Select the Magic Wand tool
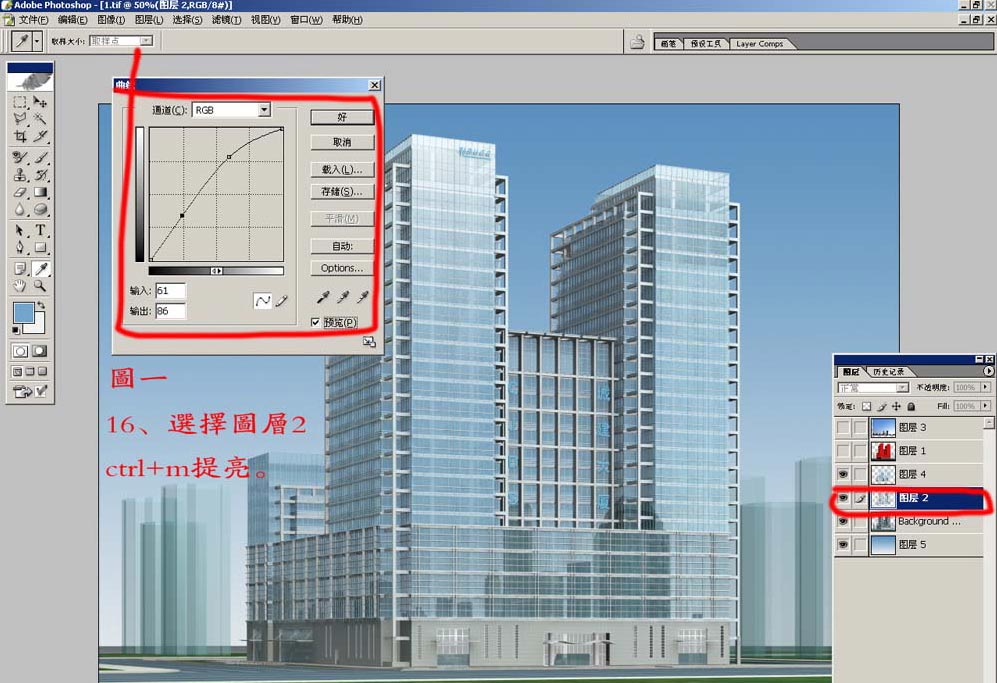 (41, 119)
